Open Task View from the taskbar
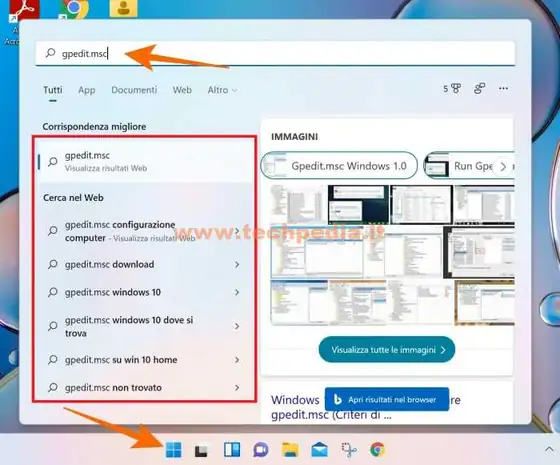560x465 pixels. point(202,450)
